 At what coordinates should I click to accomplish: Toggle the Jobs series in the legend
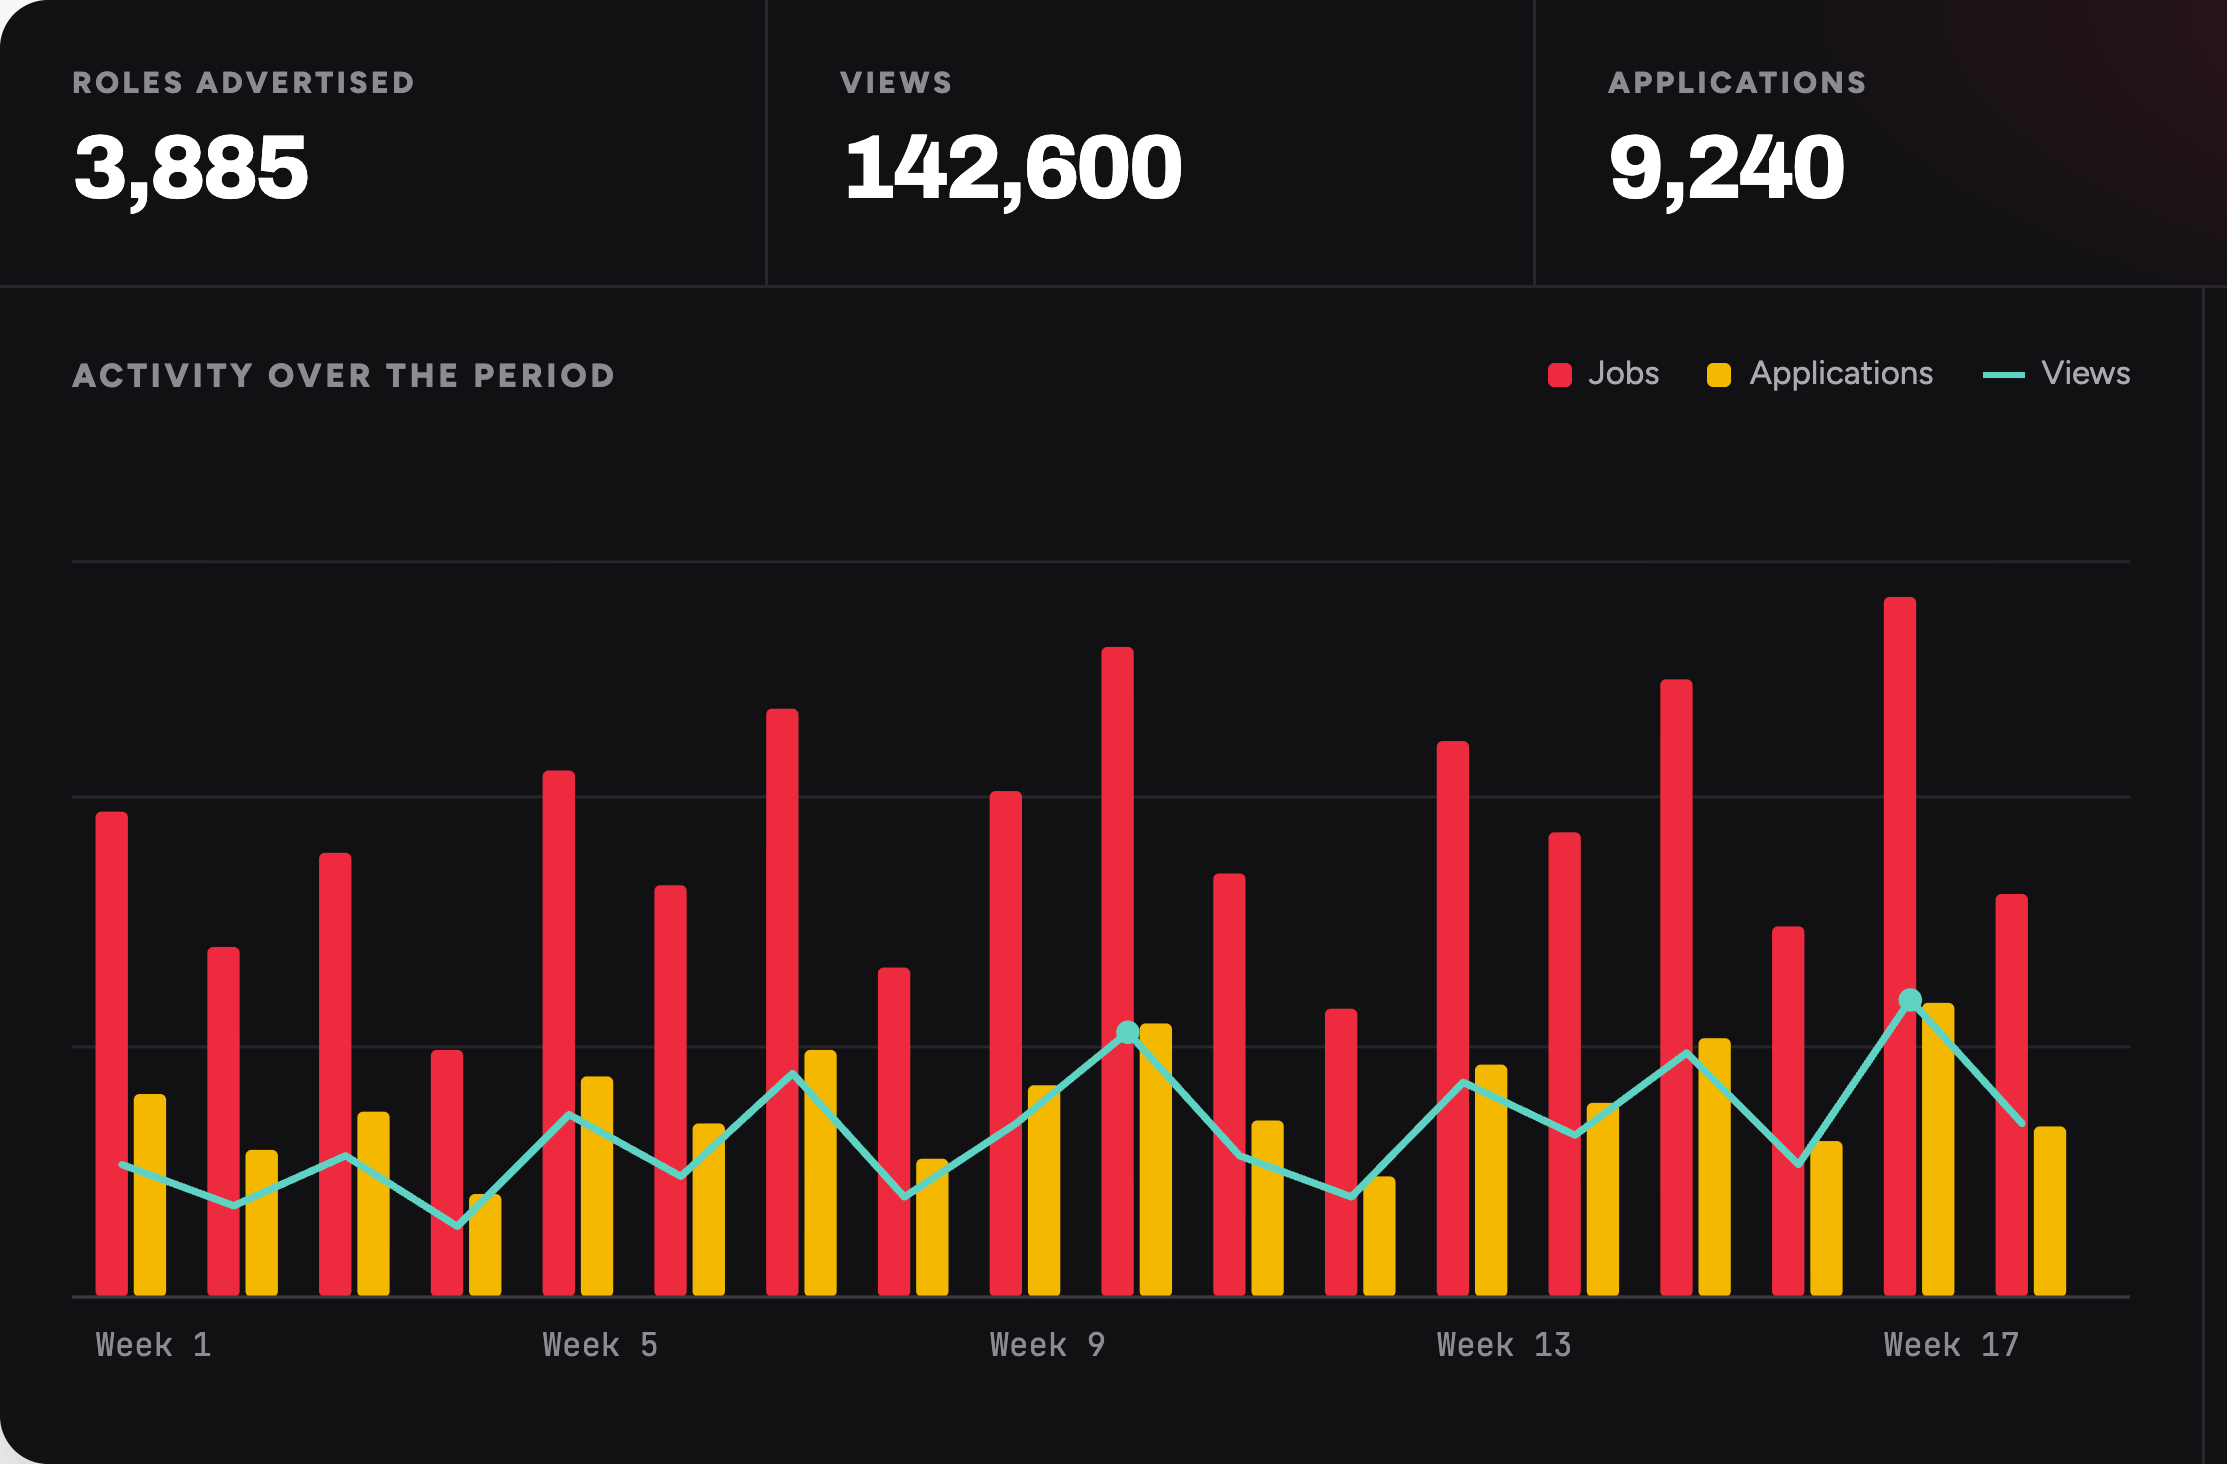1603,374
